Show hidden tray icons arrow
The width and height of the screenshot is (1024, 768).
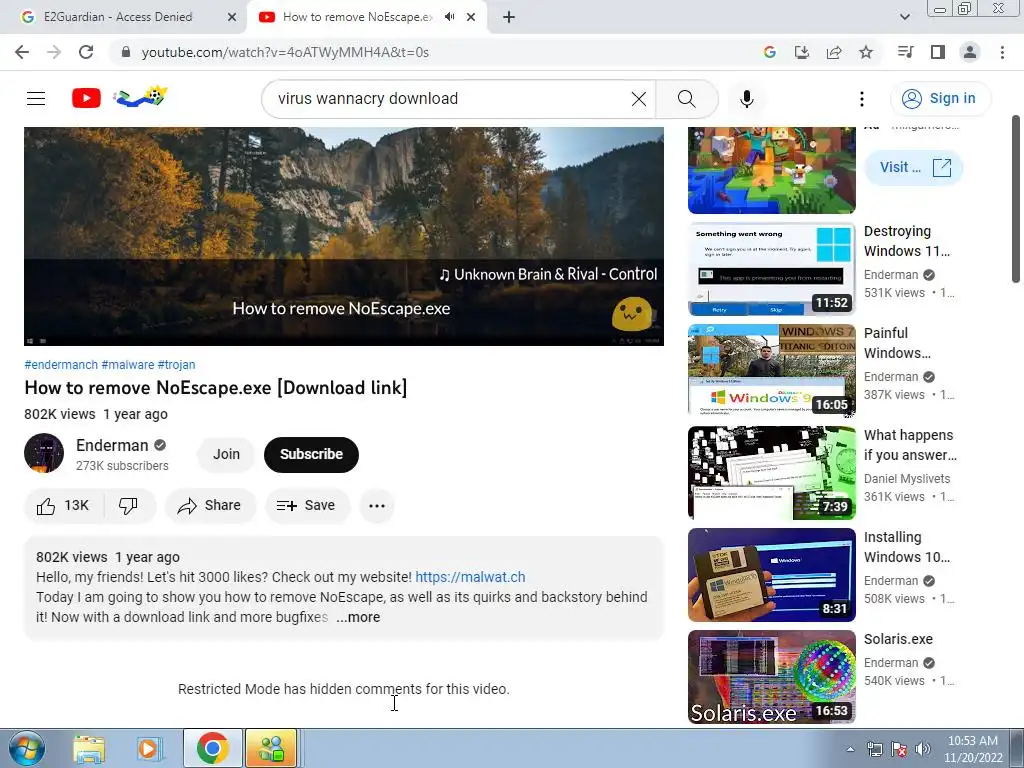coord(850,749)
